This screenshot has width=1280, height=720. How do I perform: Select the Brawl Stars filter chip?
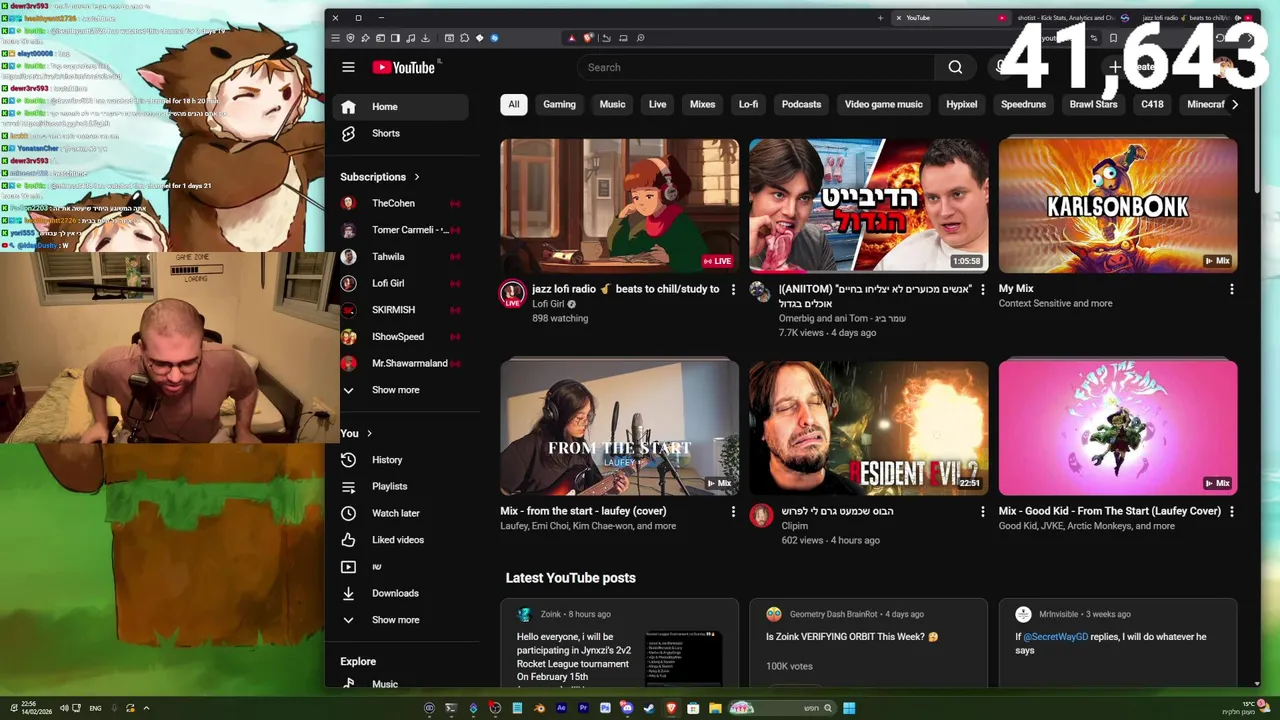(x=1093, y=104)
